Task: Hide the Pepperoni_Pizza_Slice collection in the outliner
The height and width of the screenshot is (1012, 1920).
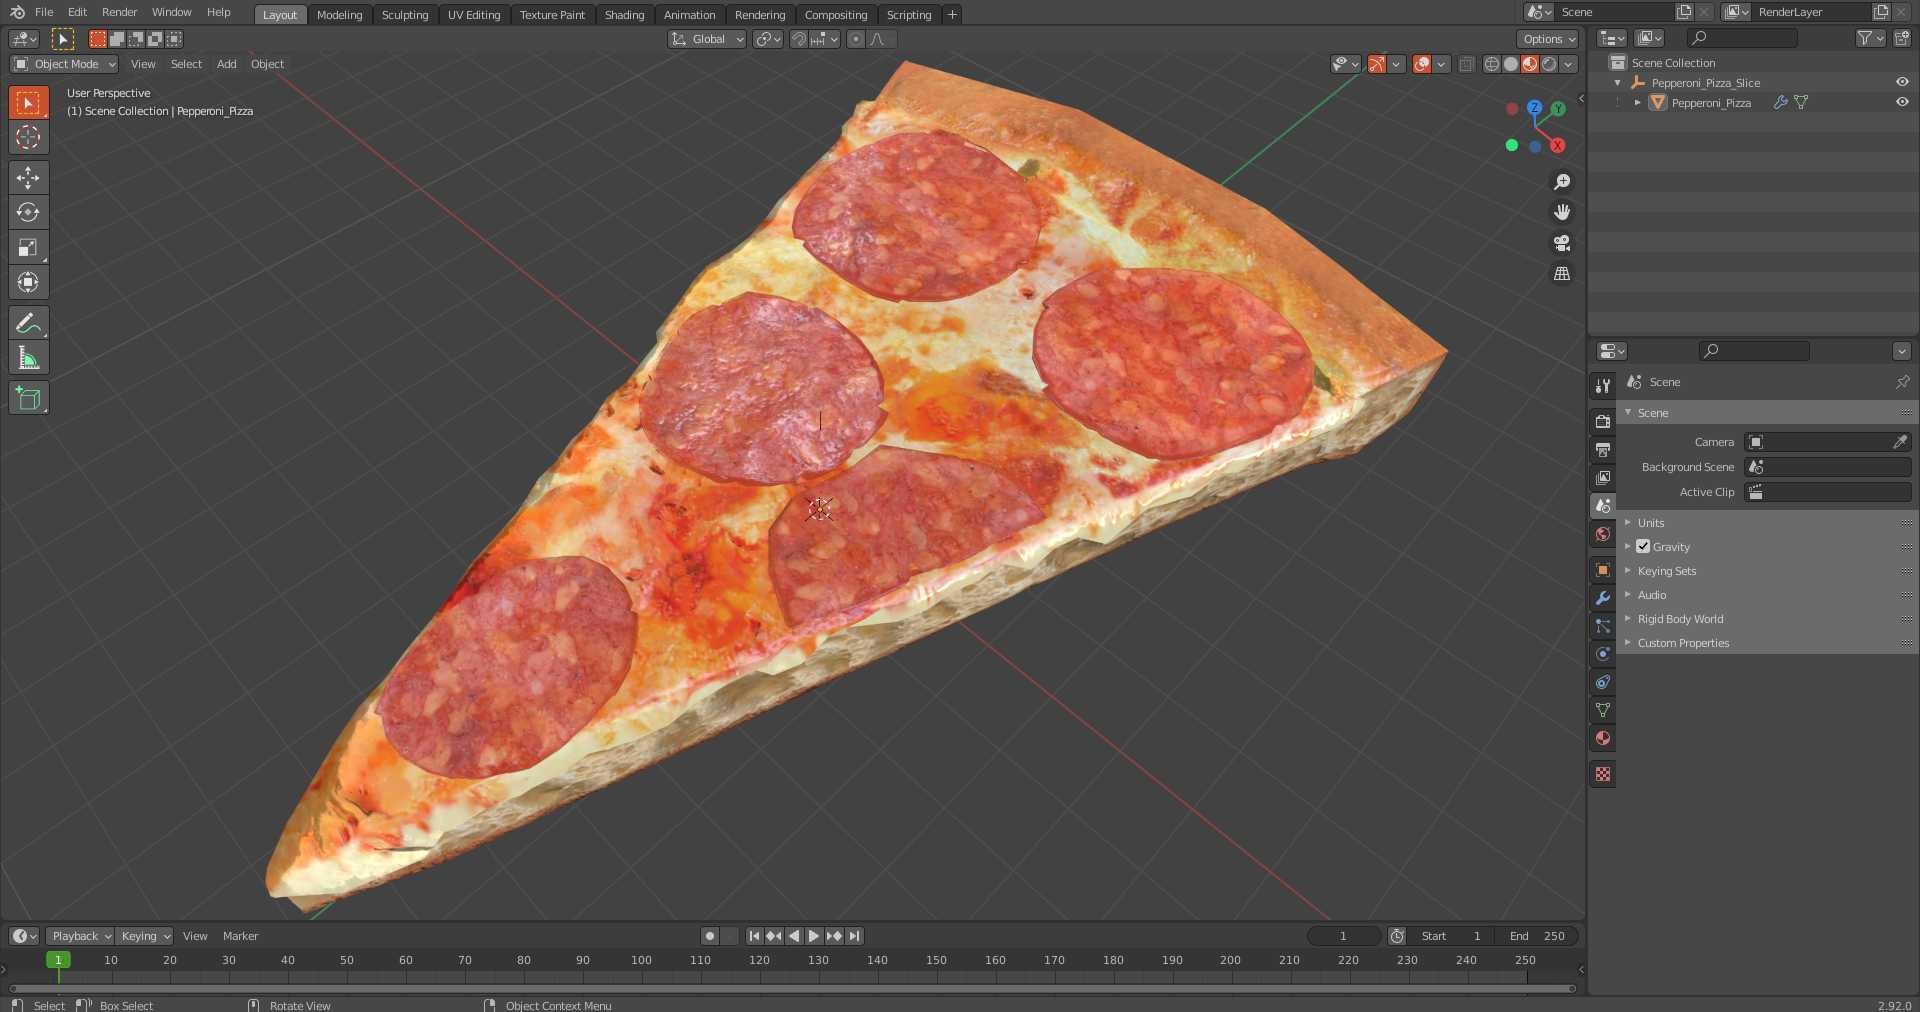Action: (1902, 82)
